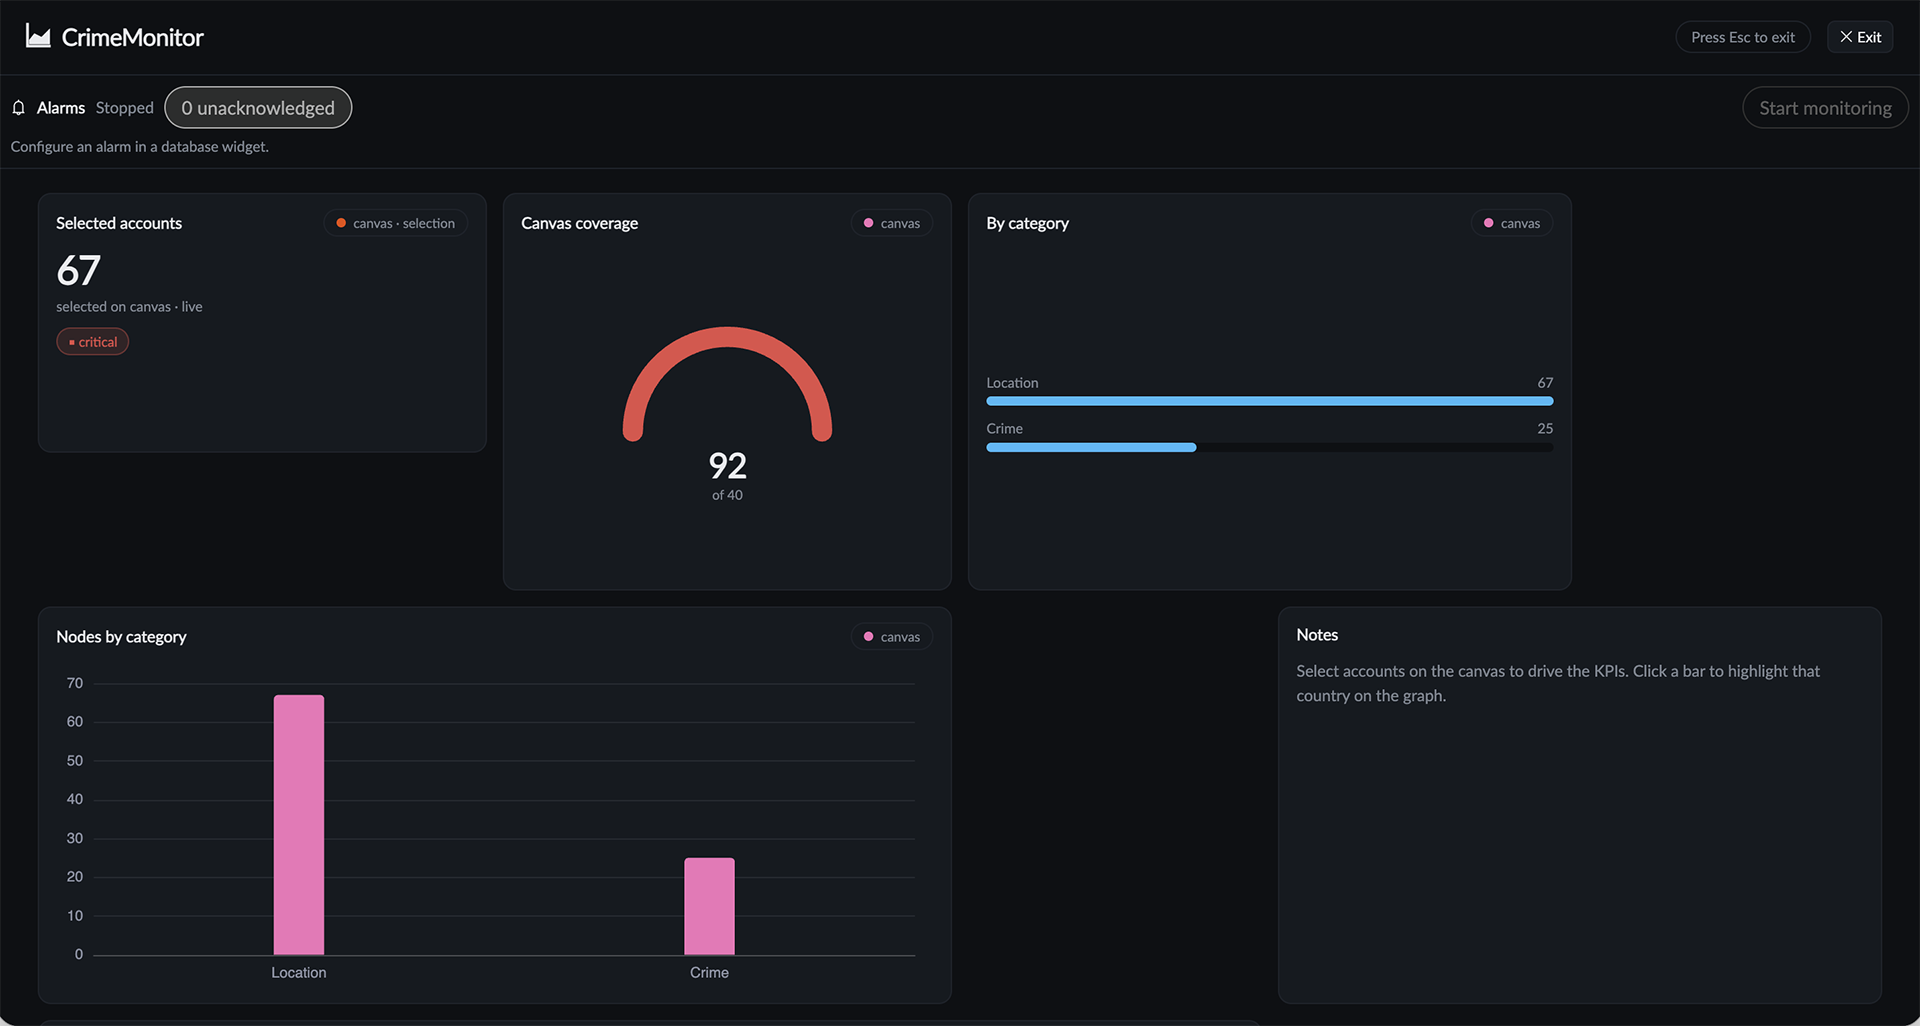The width and height of the screenshot is (1920, 1026).
Task: Click the pink dot in By category badge
Action: coord(1488,223)
